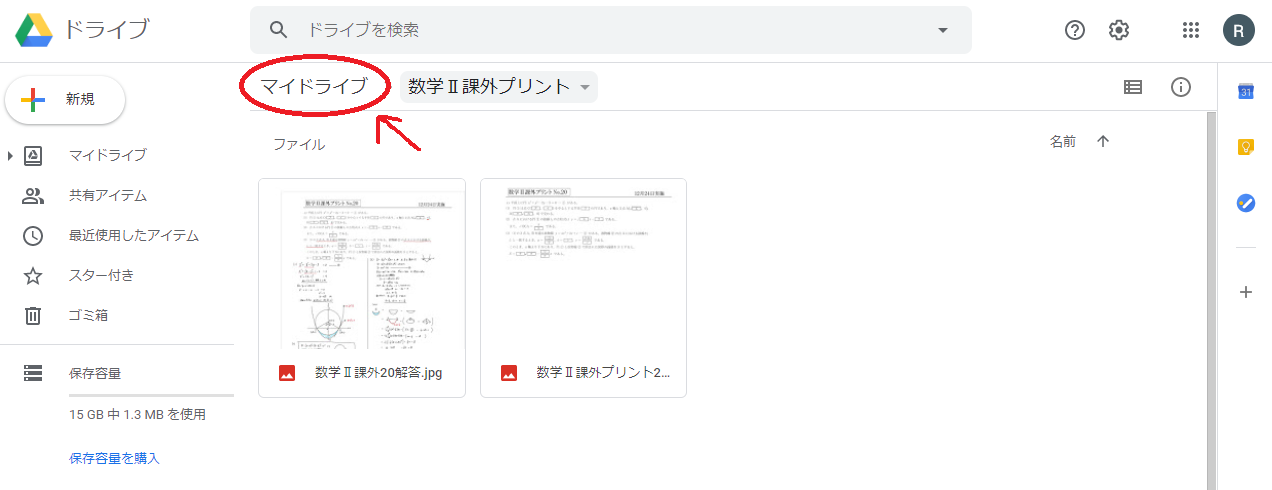
Task: Click 保存容量を購入 link
Action: 114,458
